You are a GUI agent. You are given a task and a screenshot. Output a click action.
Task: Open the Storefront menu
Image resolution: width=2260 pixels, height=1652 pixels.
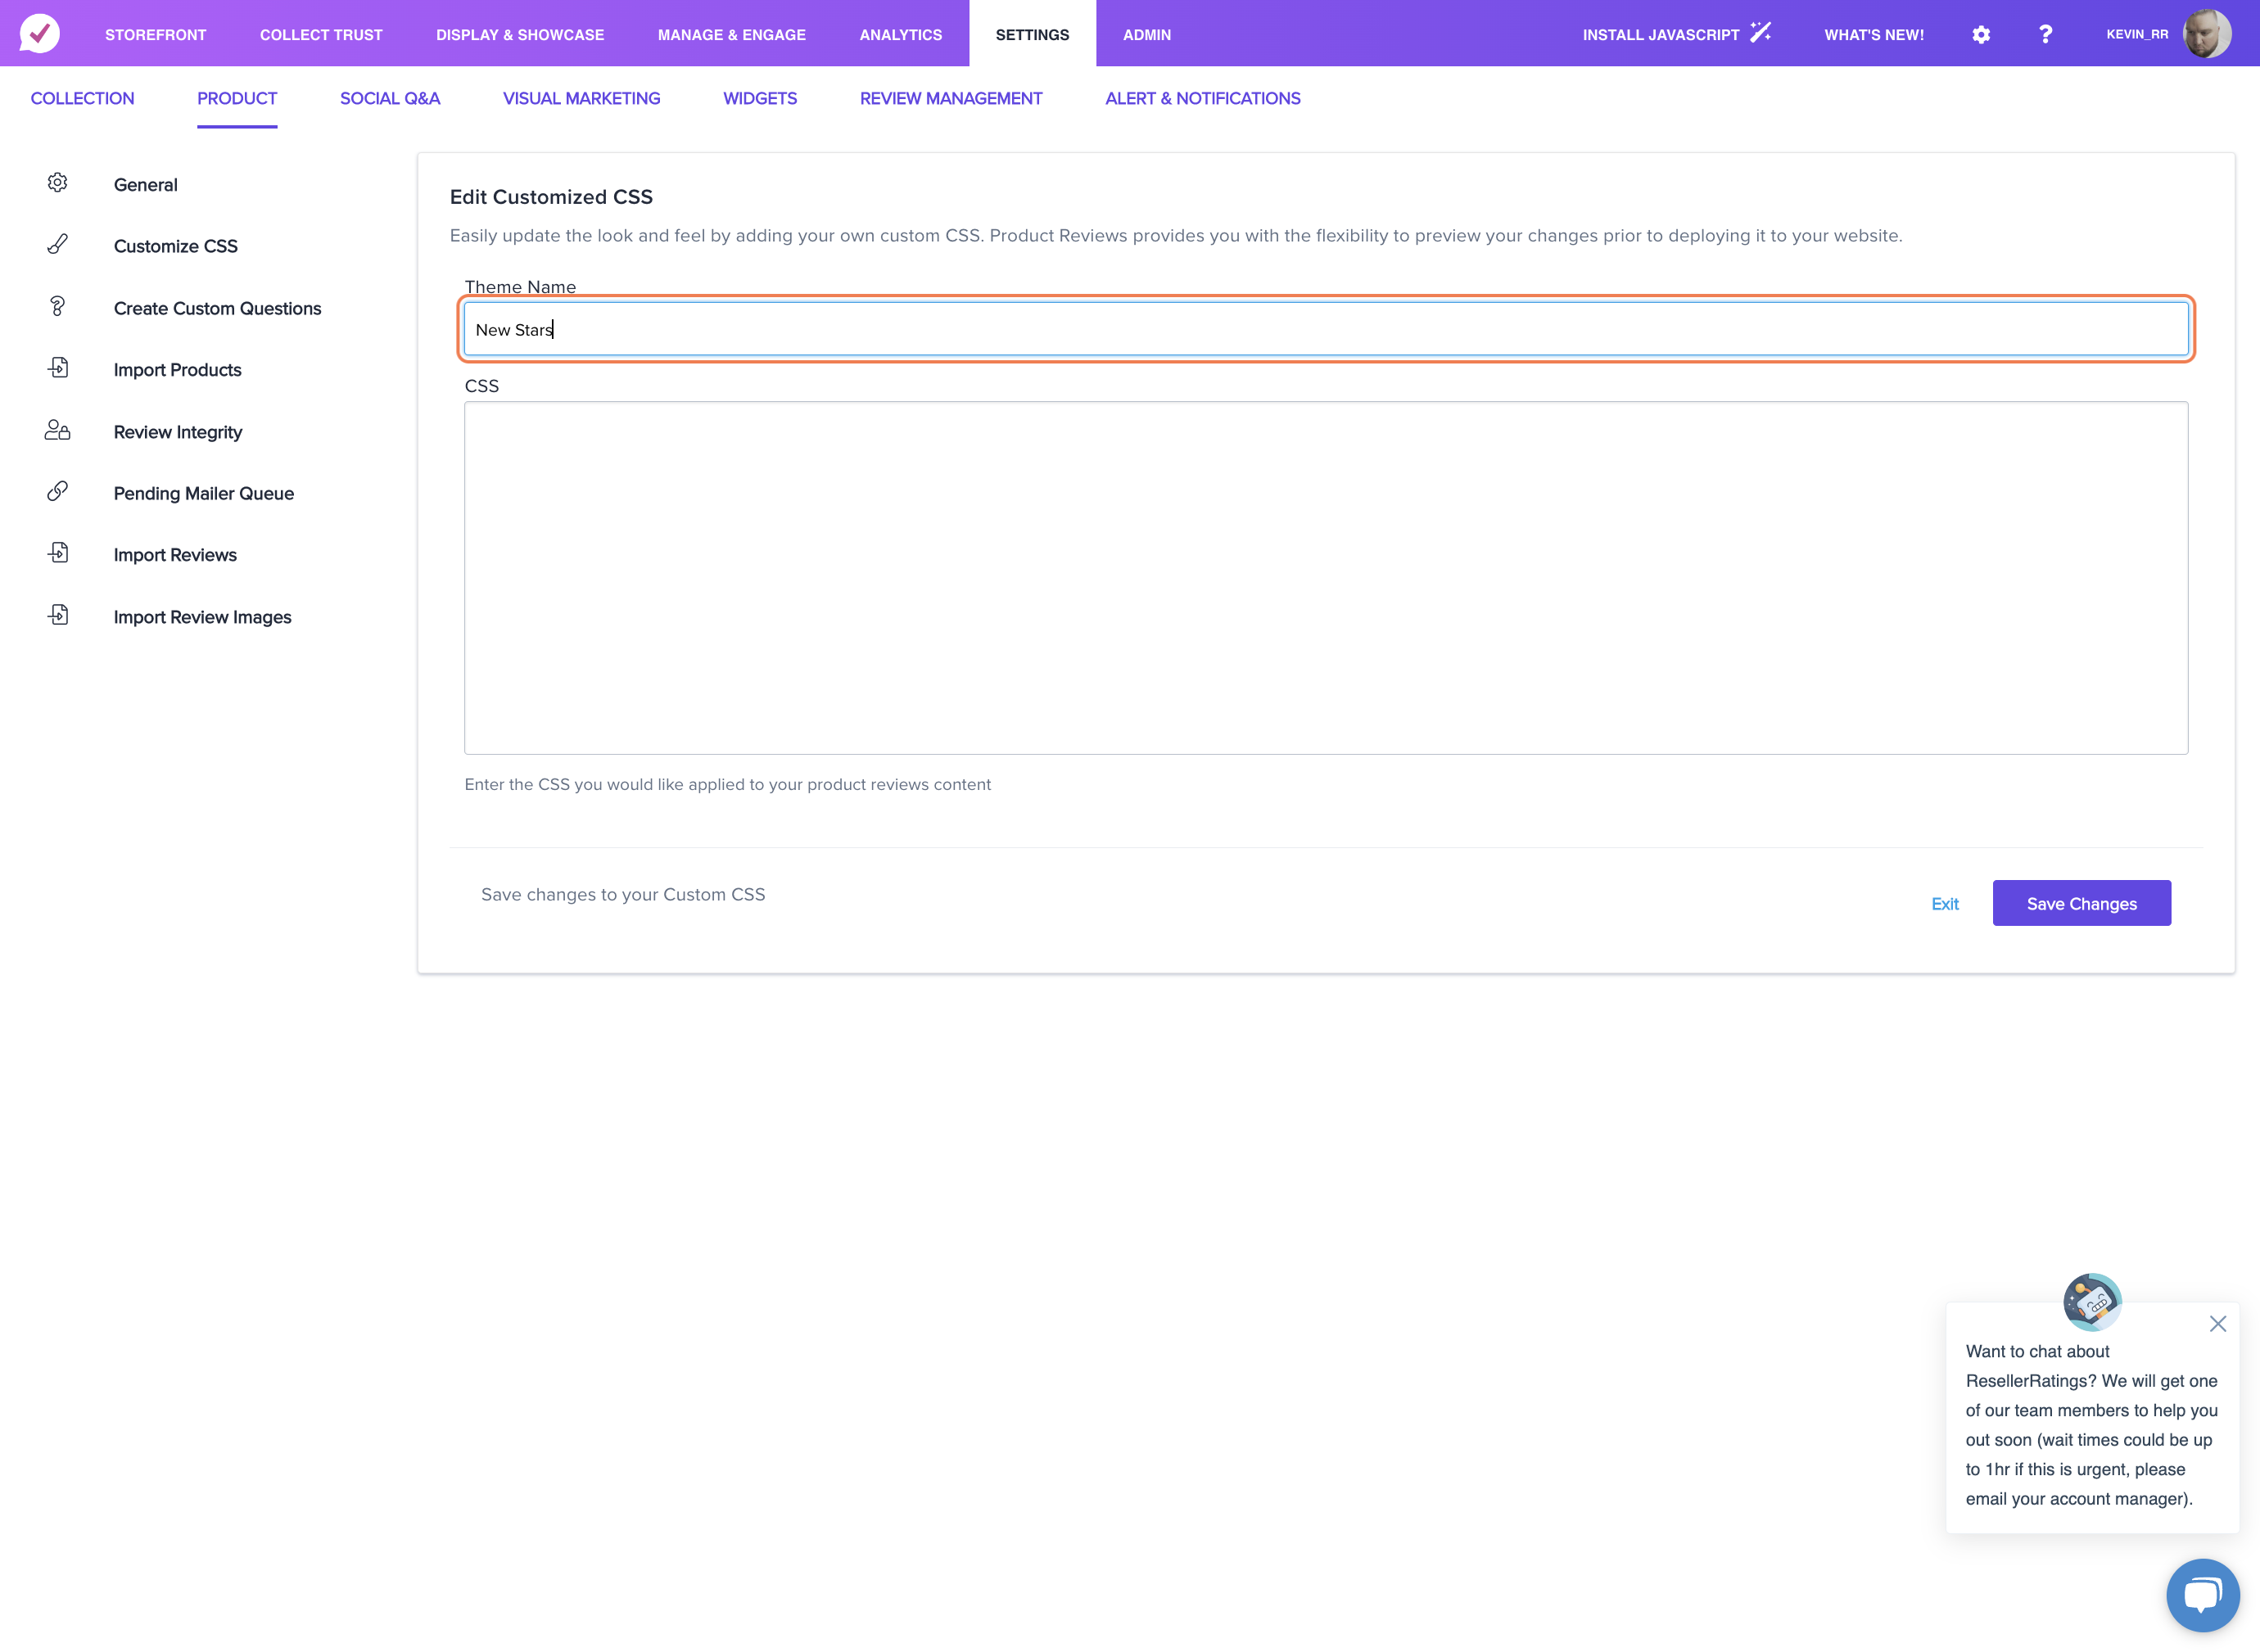pos(155,35)
